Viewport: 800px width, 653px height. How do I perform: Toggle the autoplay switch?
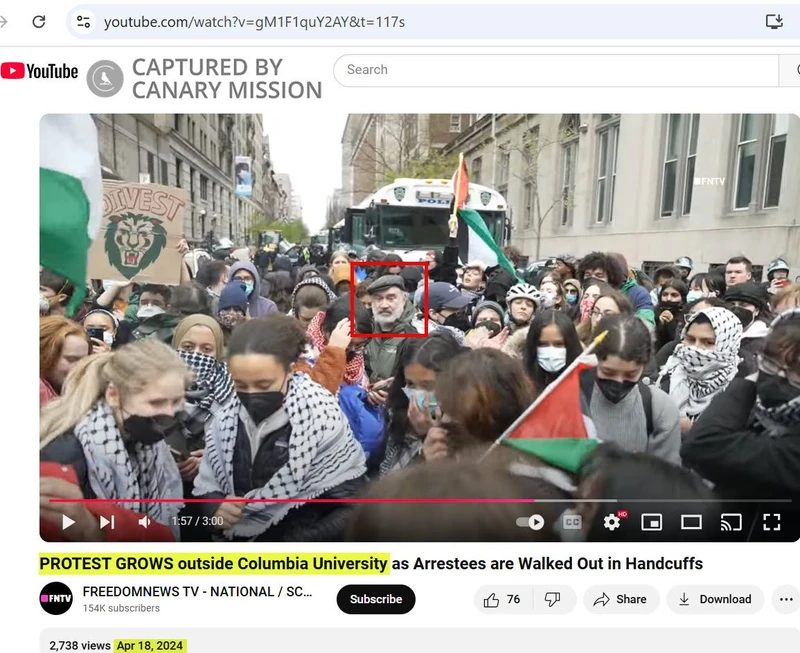(530, 522)
